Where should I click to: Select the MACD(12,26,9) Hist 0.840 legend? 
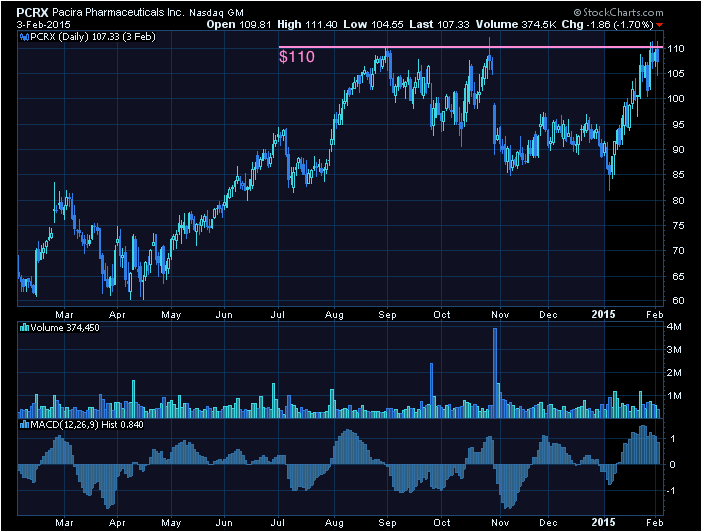pyautogui.click(x=87, y=425)
